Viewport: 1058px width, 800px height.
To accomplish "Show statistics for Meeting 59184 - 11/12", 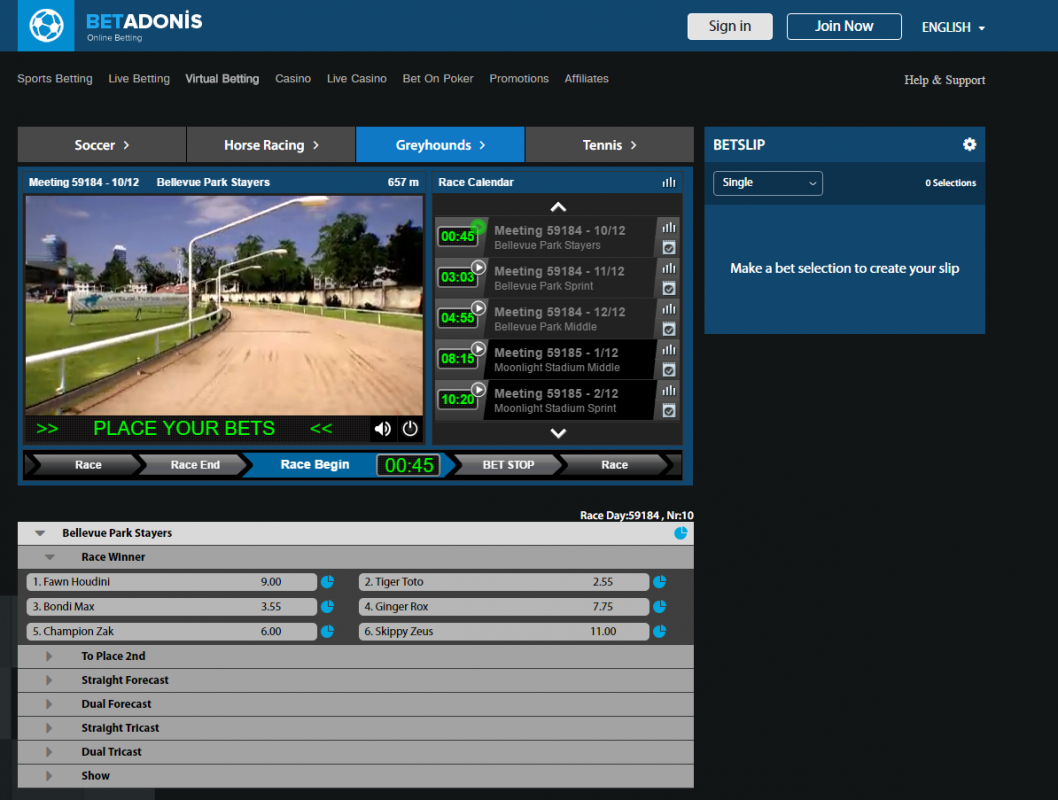I will (x=669, y=268).
